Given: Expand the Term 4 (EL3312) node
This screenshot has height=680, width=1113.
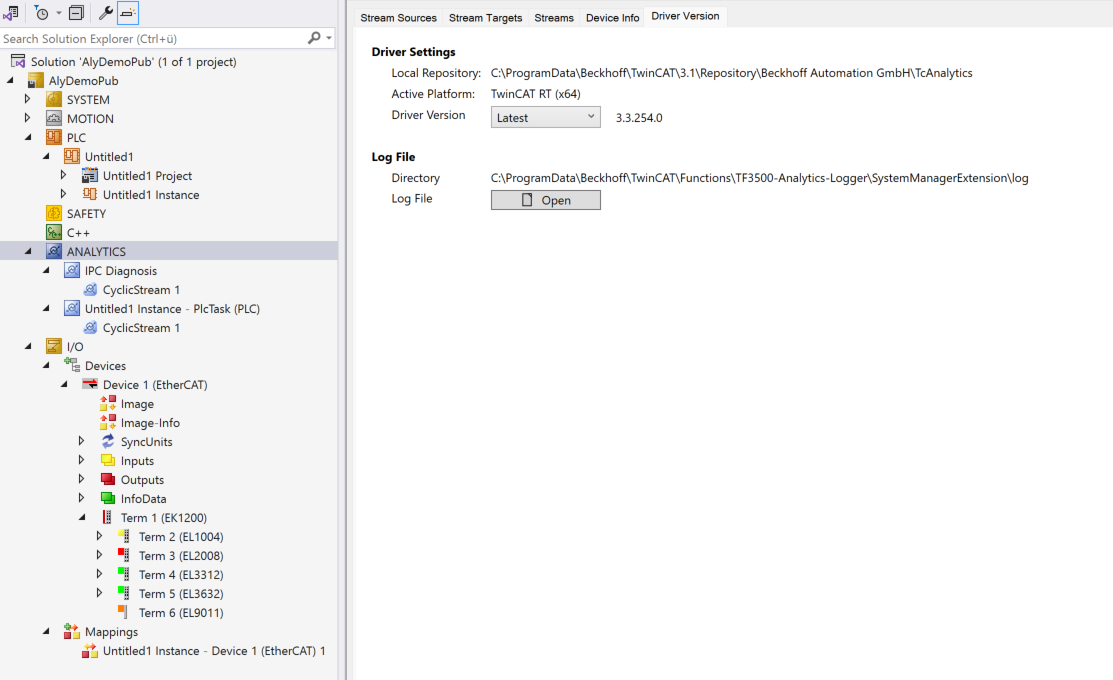Looking at the screenshot, I should (x=99, y=575).
